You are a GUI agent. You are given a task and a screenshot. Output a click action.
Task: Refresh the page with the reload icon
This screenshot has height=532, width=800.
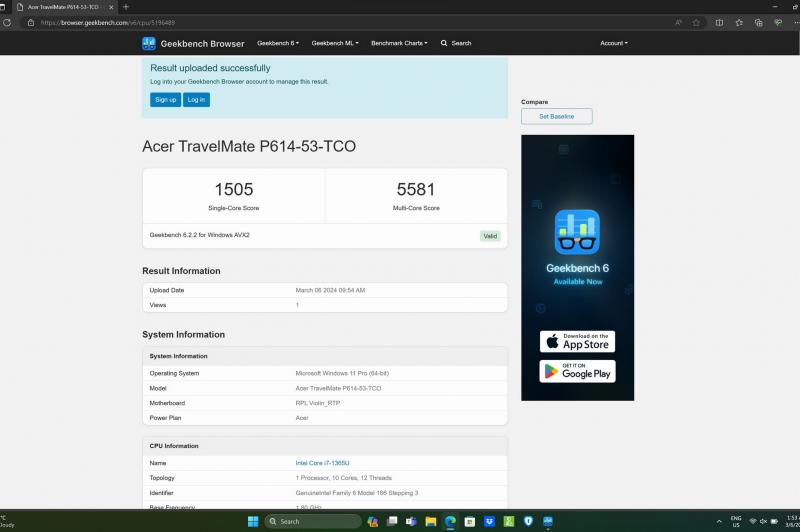[x=7, y=22]
